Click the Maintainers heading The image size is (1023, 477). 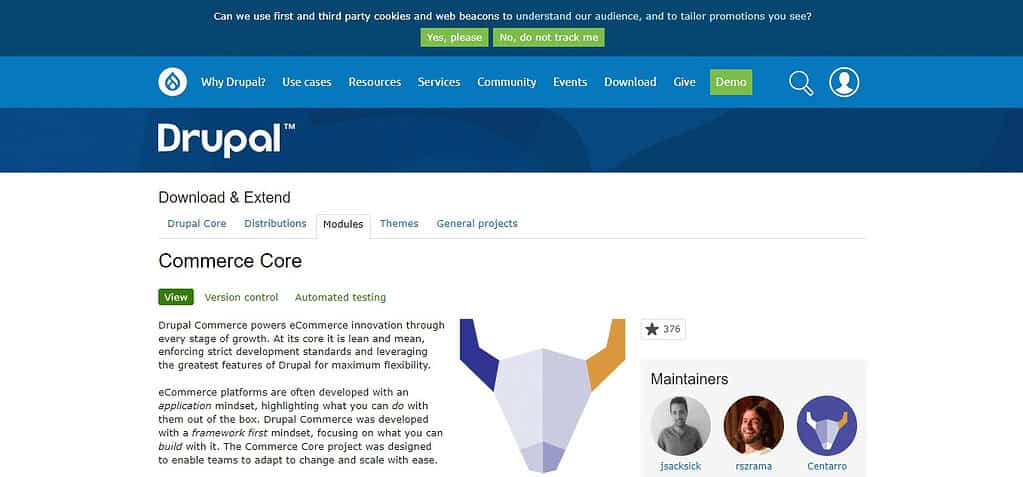click(690, 379)
